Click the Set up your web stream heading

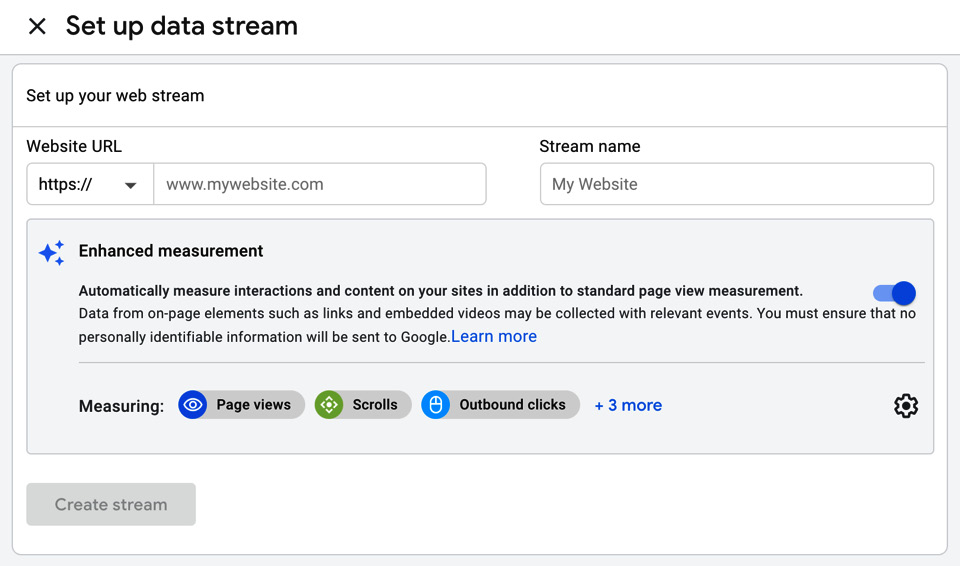pos(115,96)
